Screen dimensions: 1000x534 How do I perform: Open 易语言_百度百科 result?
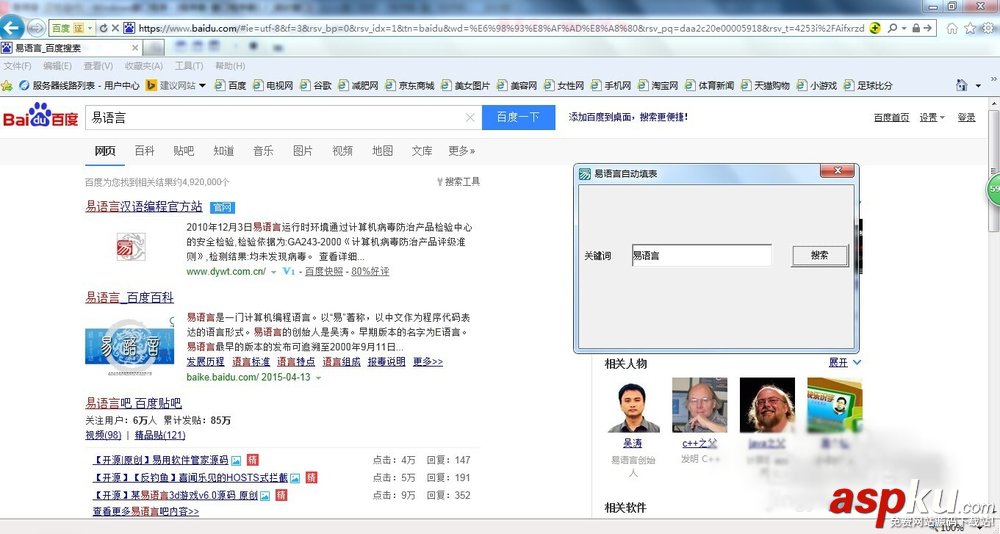[129, 297]
